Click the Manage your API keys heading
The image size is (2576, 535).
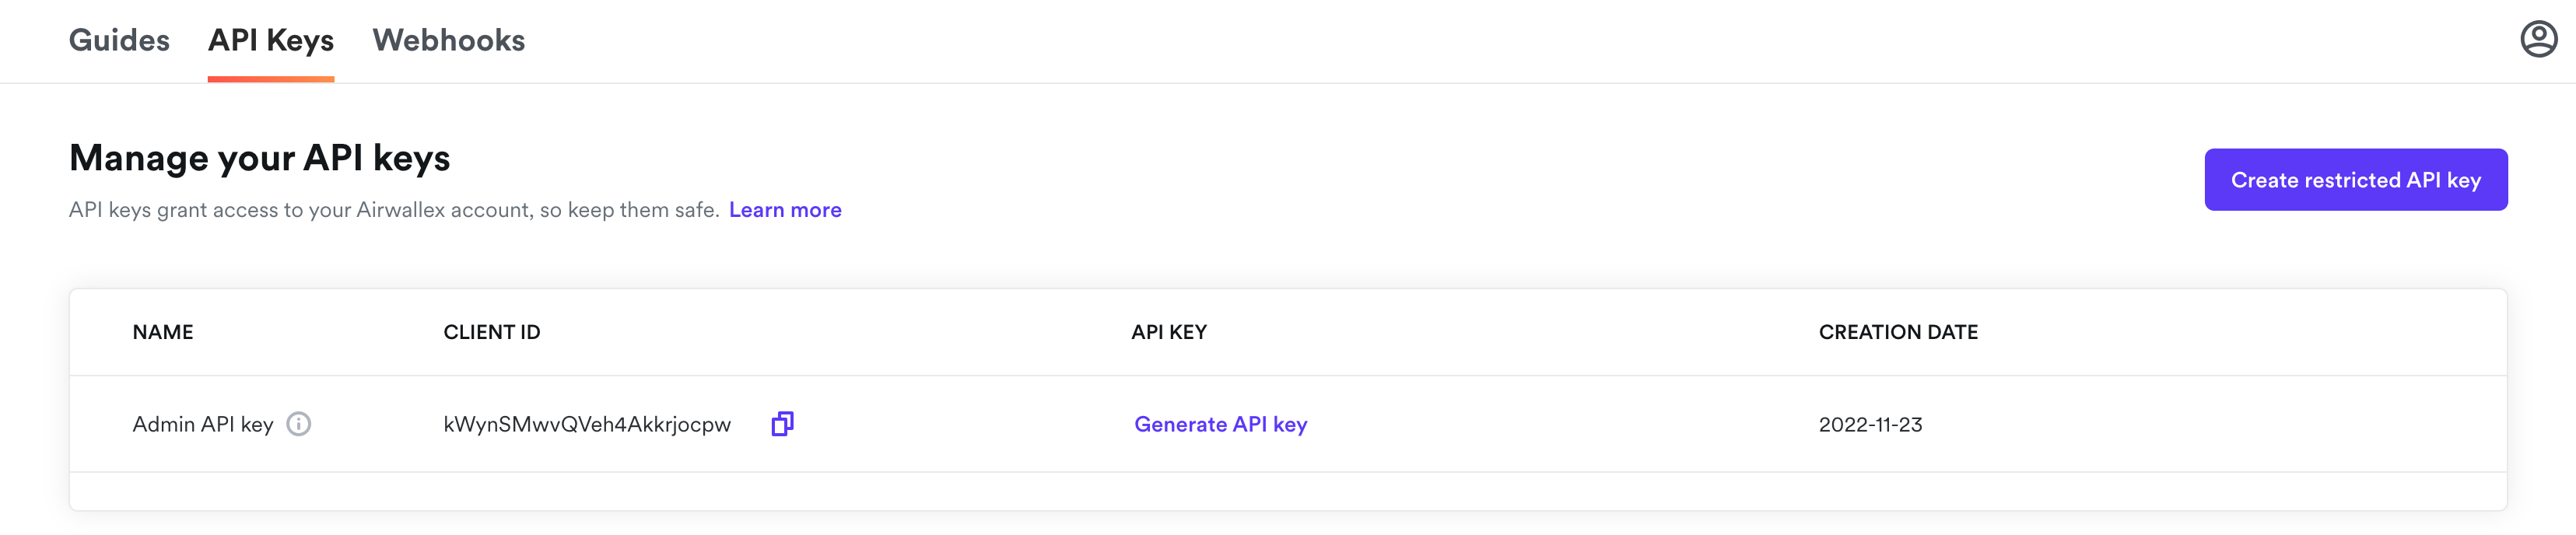pos(260,158)
